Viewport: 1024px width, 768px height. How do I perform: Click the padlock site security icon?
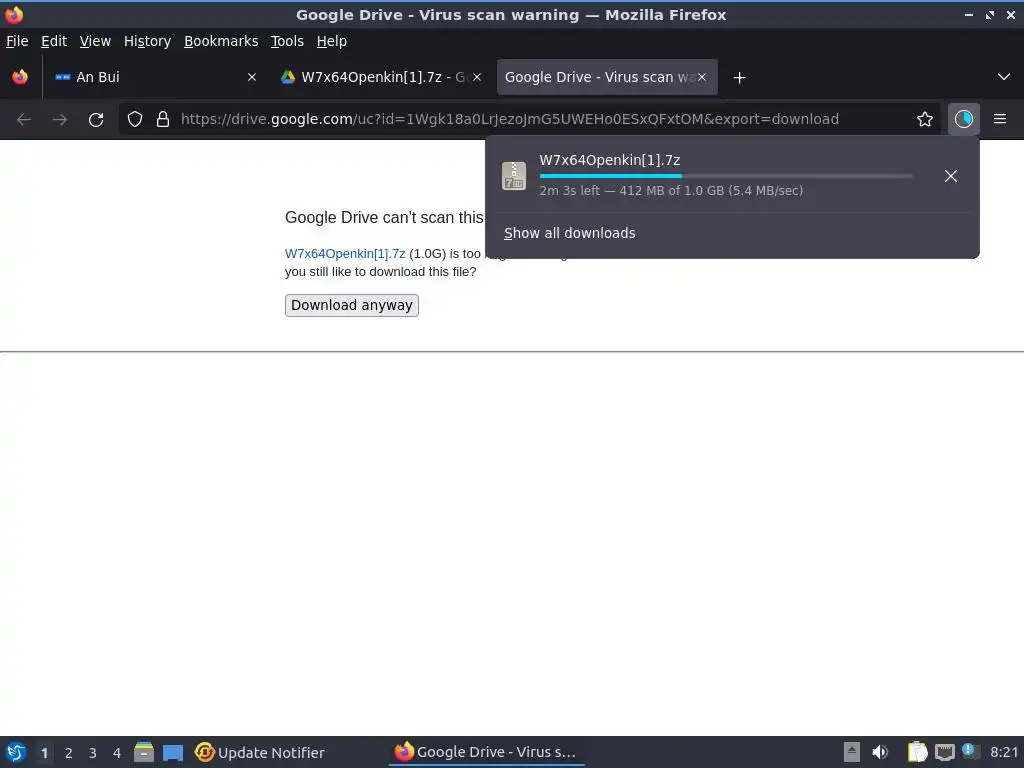point(163,120)
